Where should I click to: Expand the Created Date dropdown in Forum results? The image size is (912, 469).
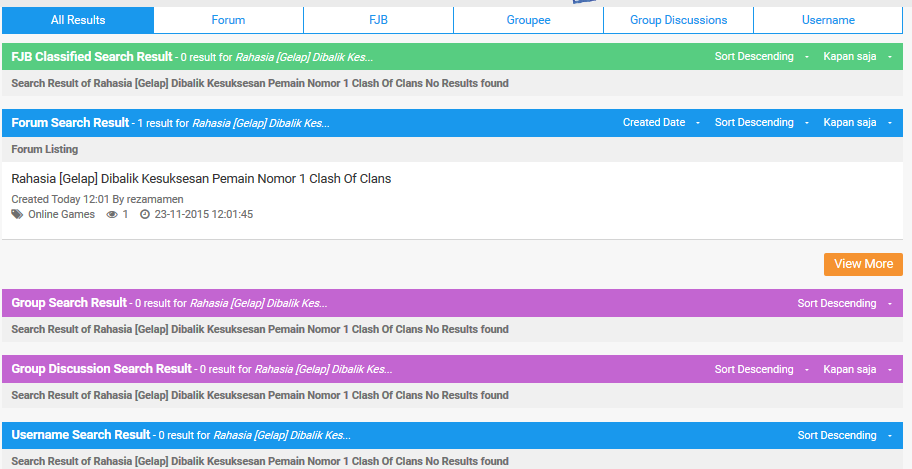pos(660,123)
